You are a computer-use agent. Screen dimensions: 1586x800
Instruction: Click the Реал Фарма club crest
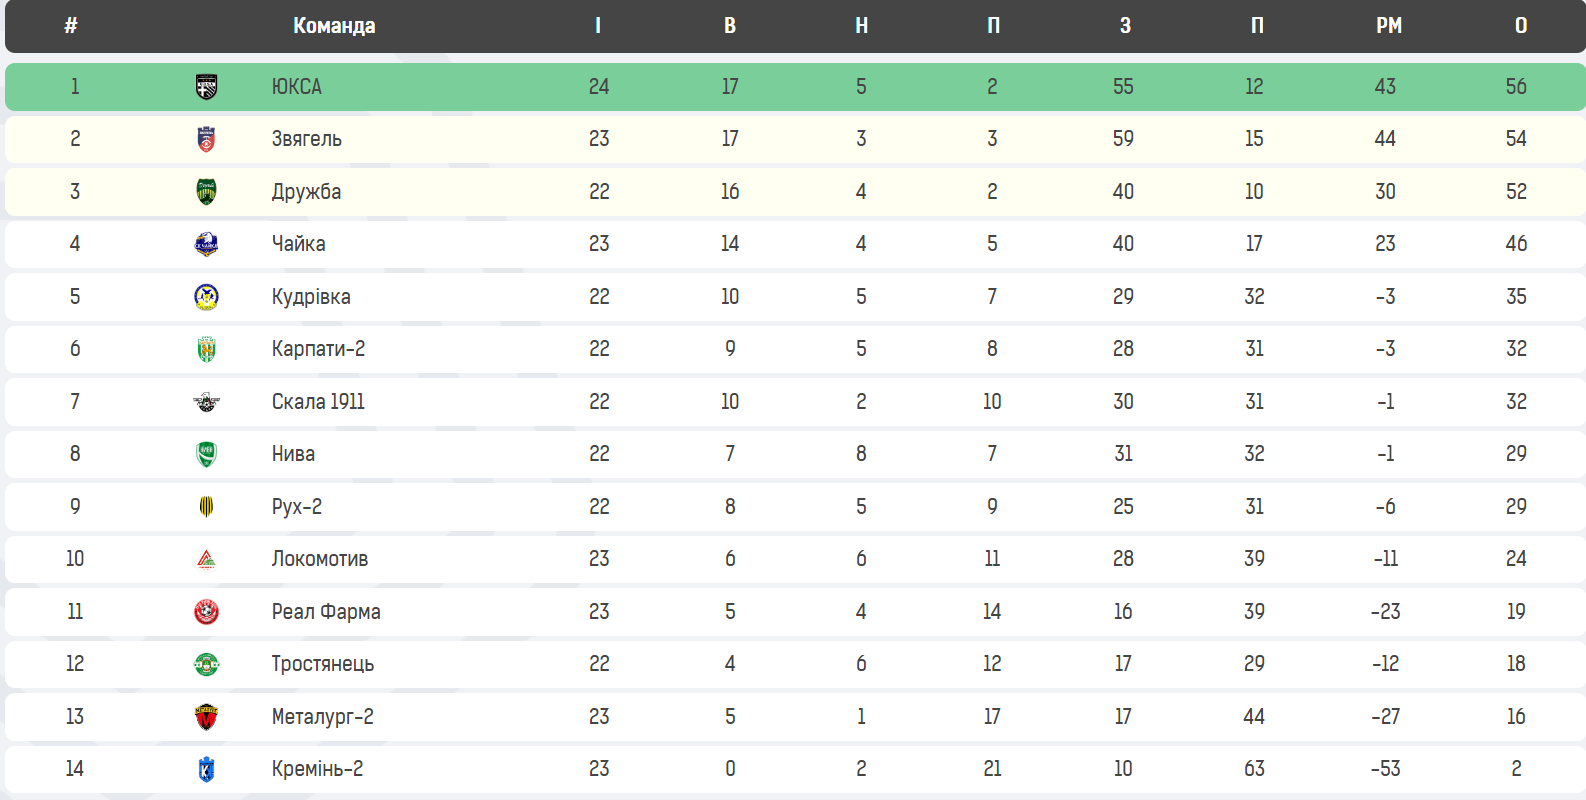(206, 612)
